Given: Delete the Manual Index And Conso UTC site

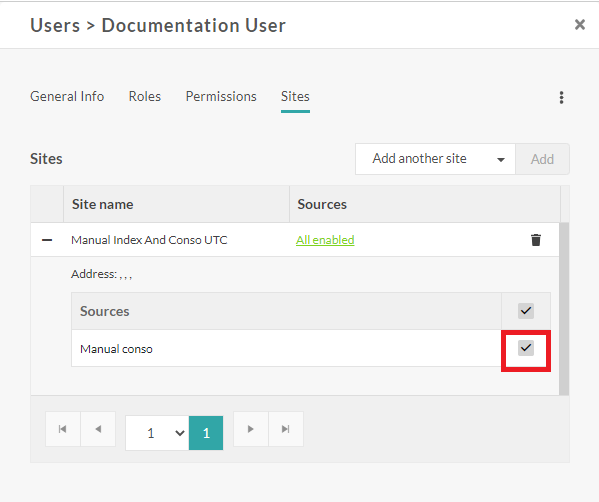Looking at the screenshot, I should click(536, 240).
